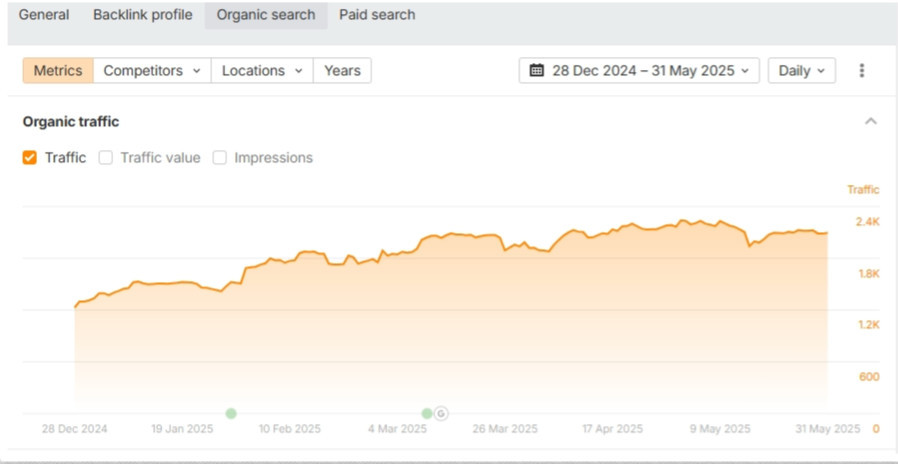Select the Organic search tab
The width and height of the screenshot is (898, 464).
pyautogui.click(x=266, y=15)
